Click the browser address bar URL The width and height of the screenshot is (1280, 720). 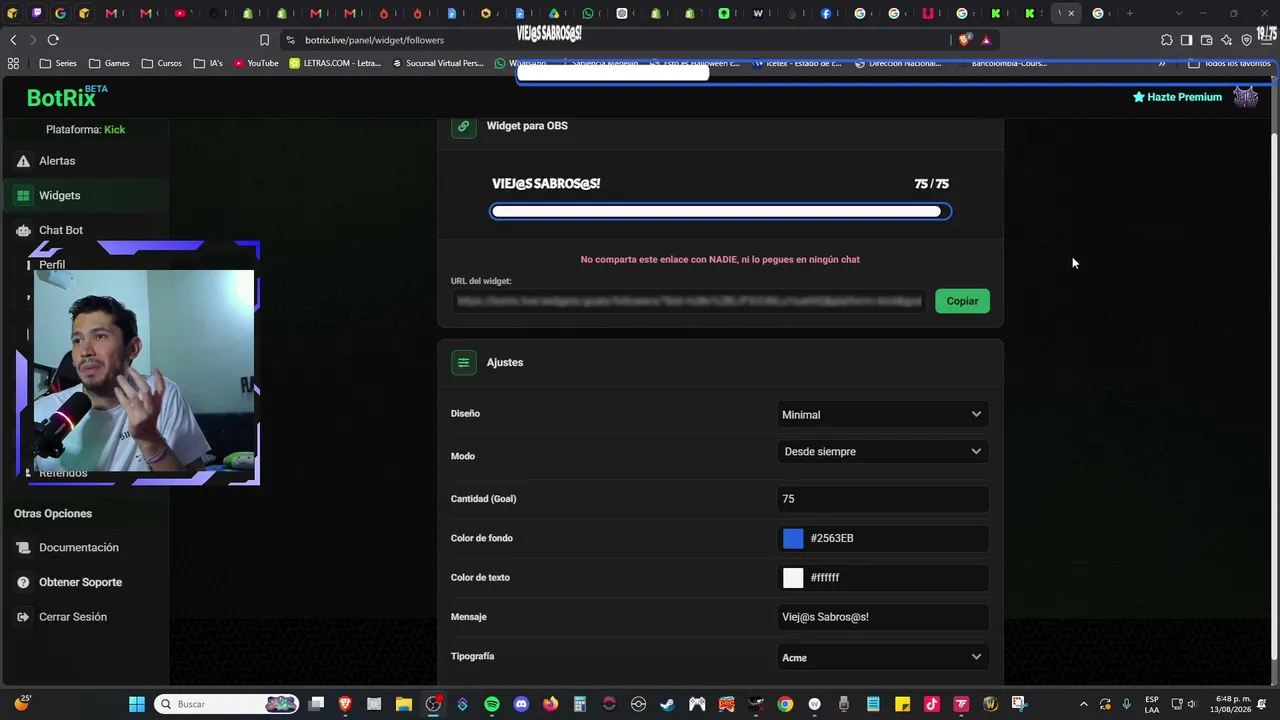coord(375,40)
